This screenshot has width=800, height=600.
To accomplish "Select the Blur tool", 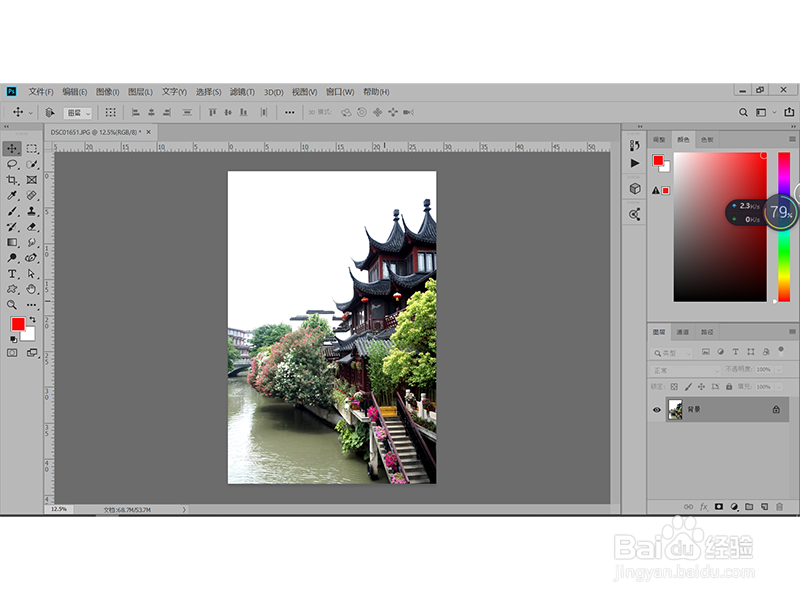I will [32, 242].
